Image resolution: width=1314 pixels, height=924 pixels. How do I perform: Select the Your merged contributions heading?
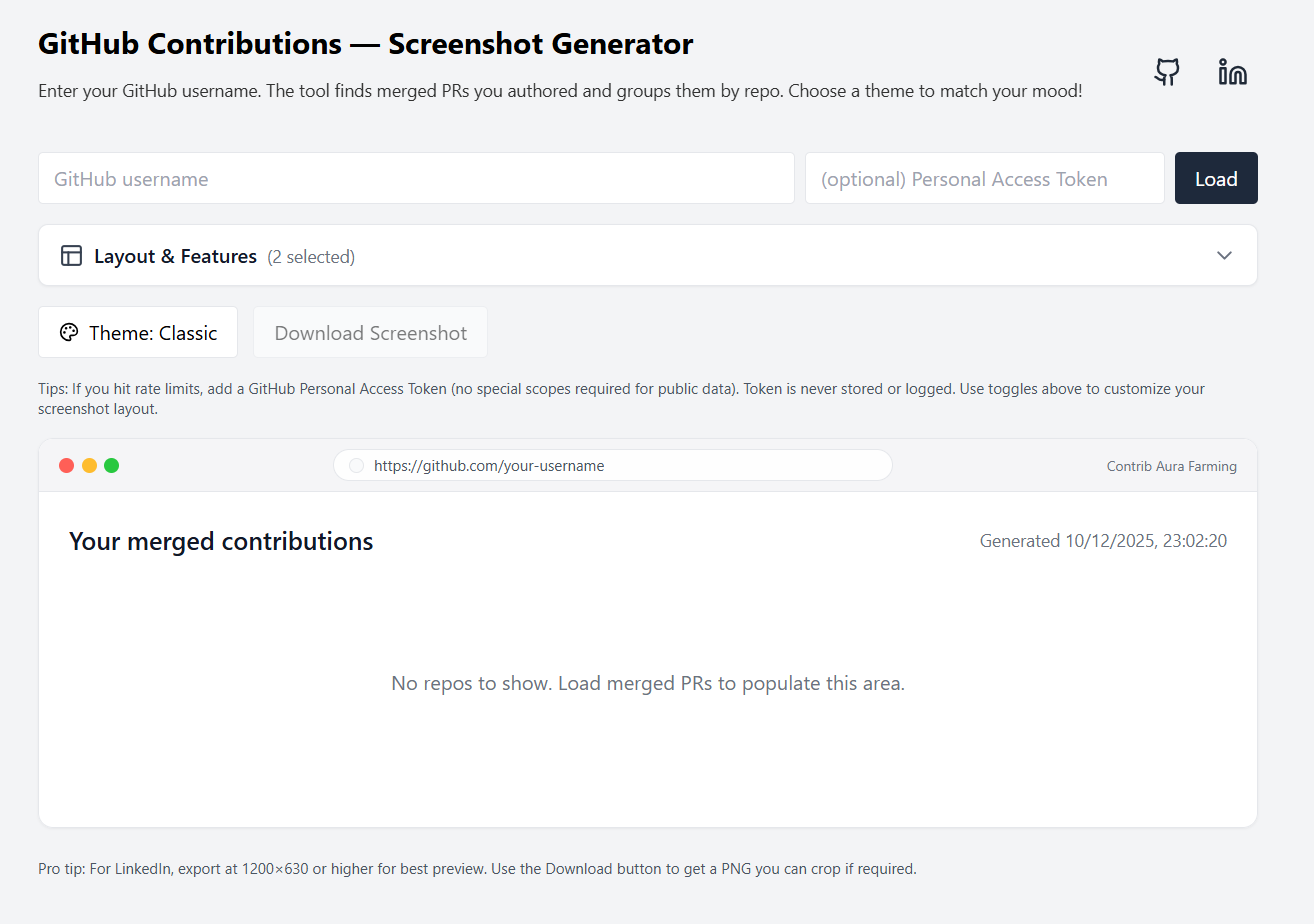tap(221, 541)
